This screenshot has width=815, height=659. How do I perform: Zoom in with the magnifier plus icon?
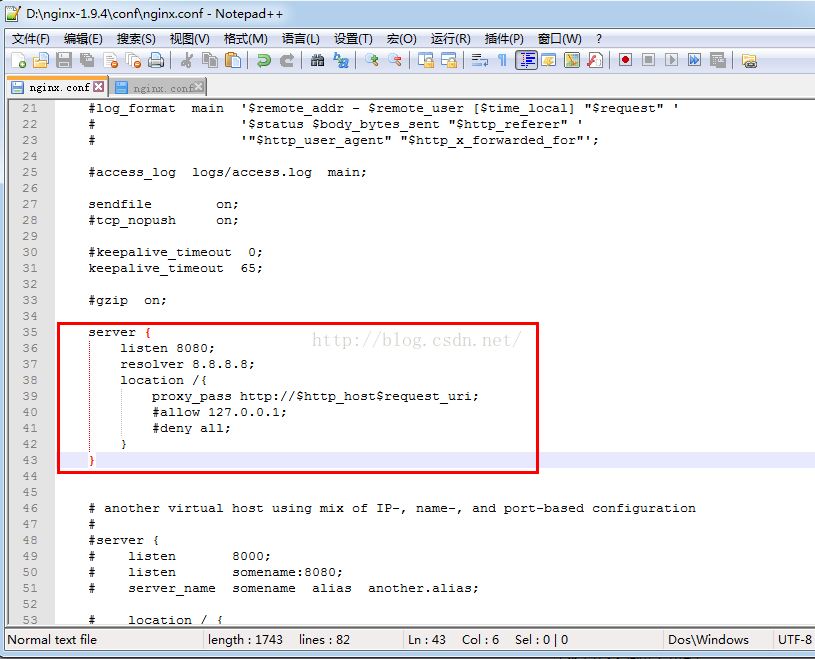coord(372,60)
